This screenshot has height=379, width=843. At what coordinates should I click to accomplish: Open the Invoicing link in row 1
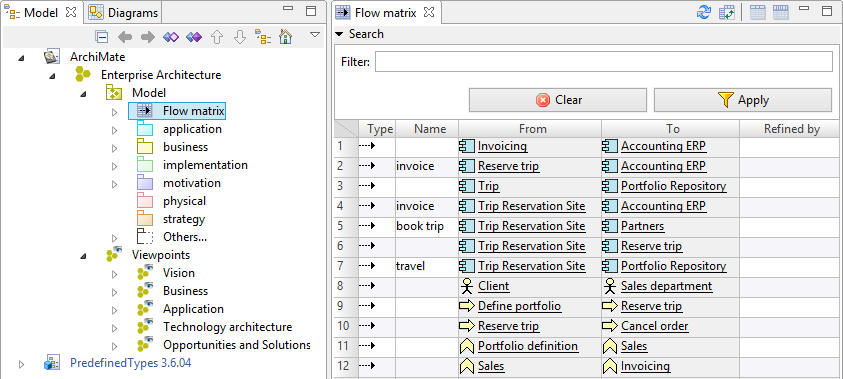point(502,146)
